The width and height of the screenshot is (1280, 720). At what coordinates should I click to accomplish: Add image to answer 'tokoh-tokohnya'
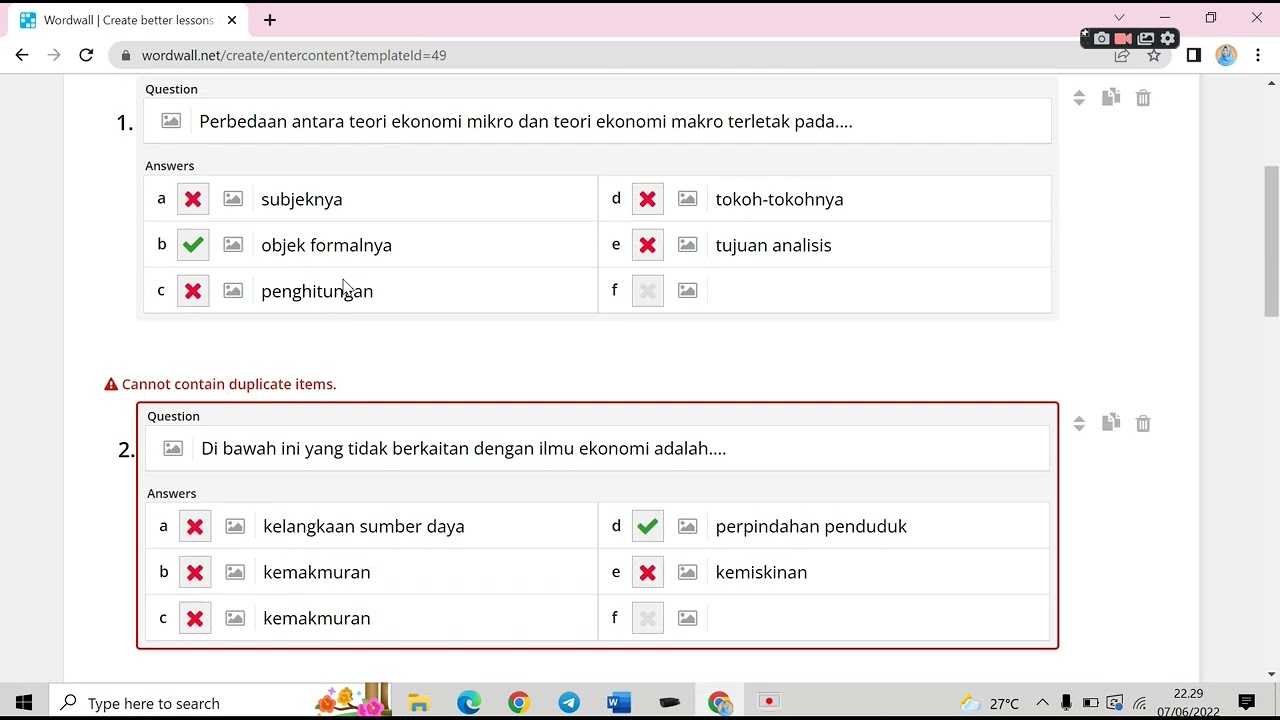(x=687, y=199)
